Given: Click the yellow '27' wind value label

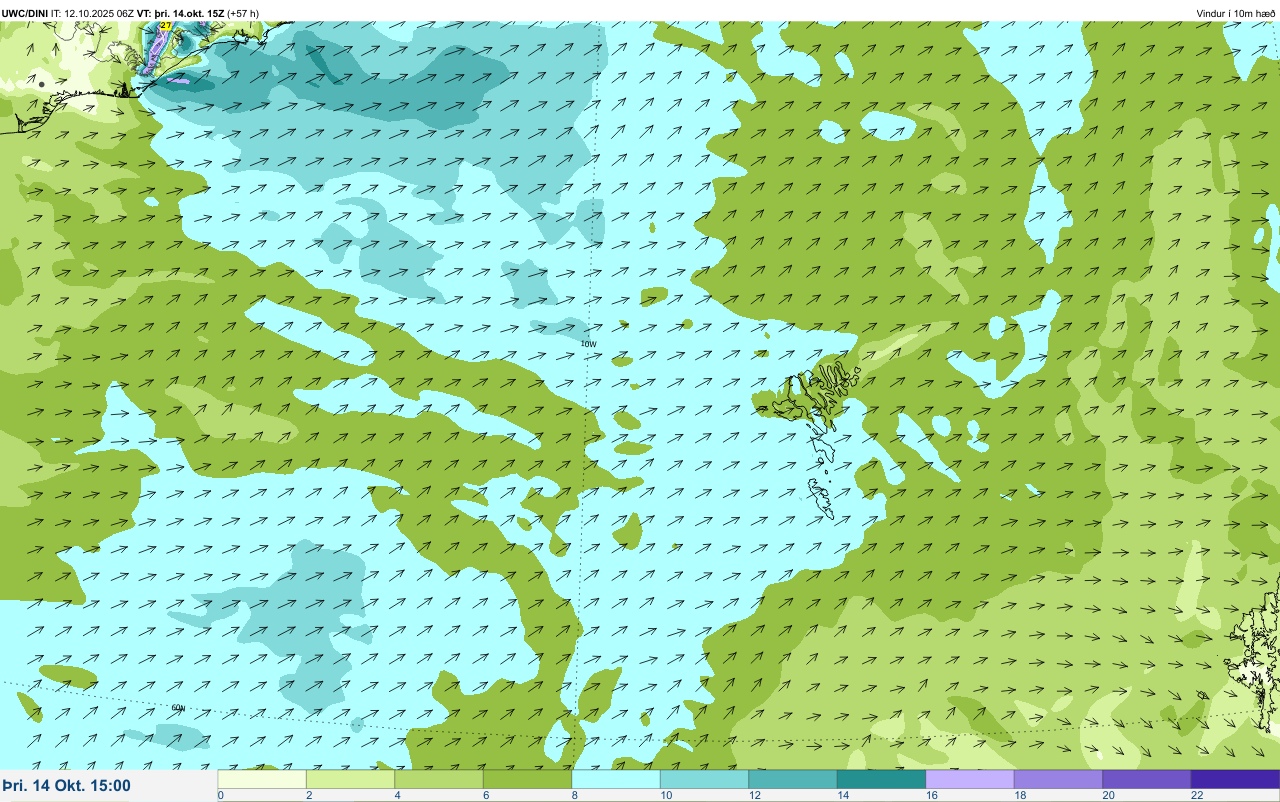Looking at the screenshot, I should click(x=165, y=26).
